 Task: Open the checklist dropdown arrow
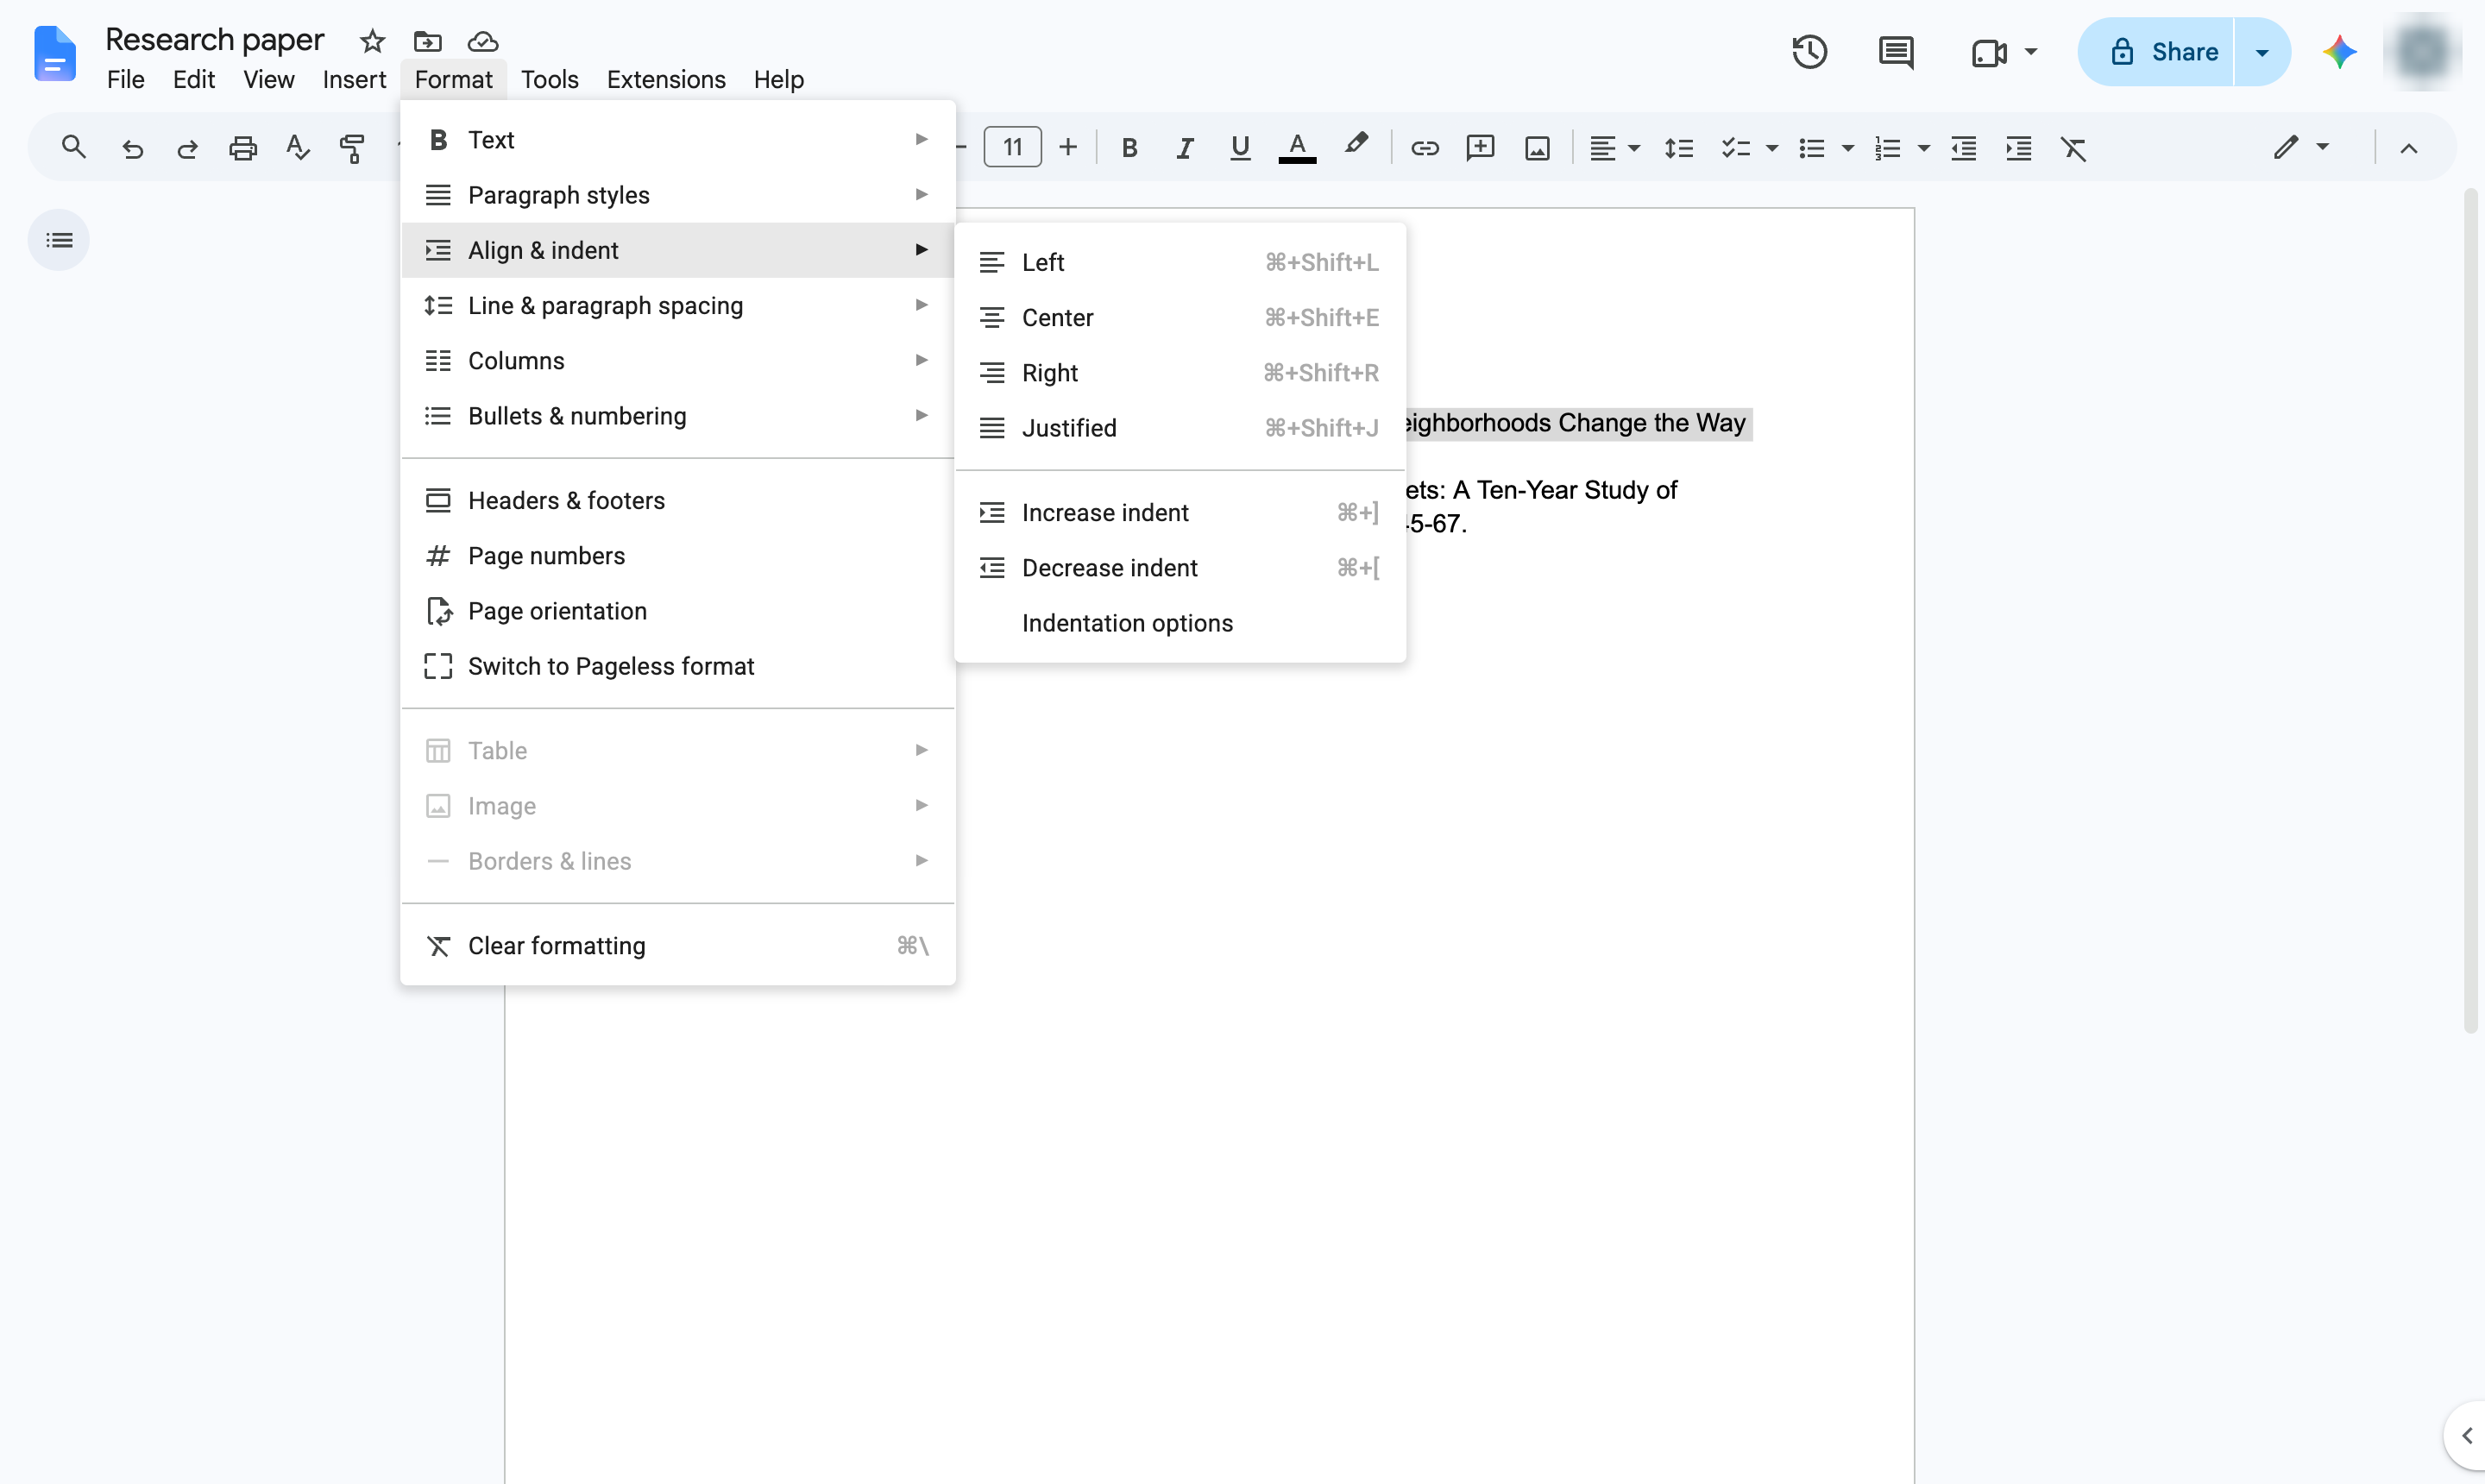tap(1771, 148)
